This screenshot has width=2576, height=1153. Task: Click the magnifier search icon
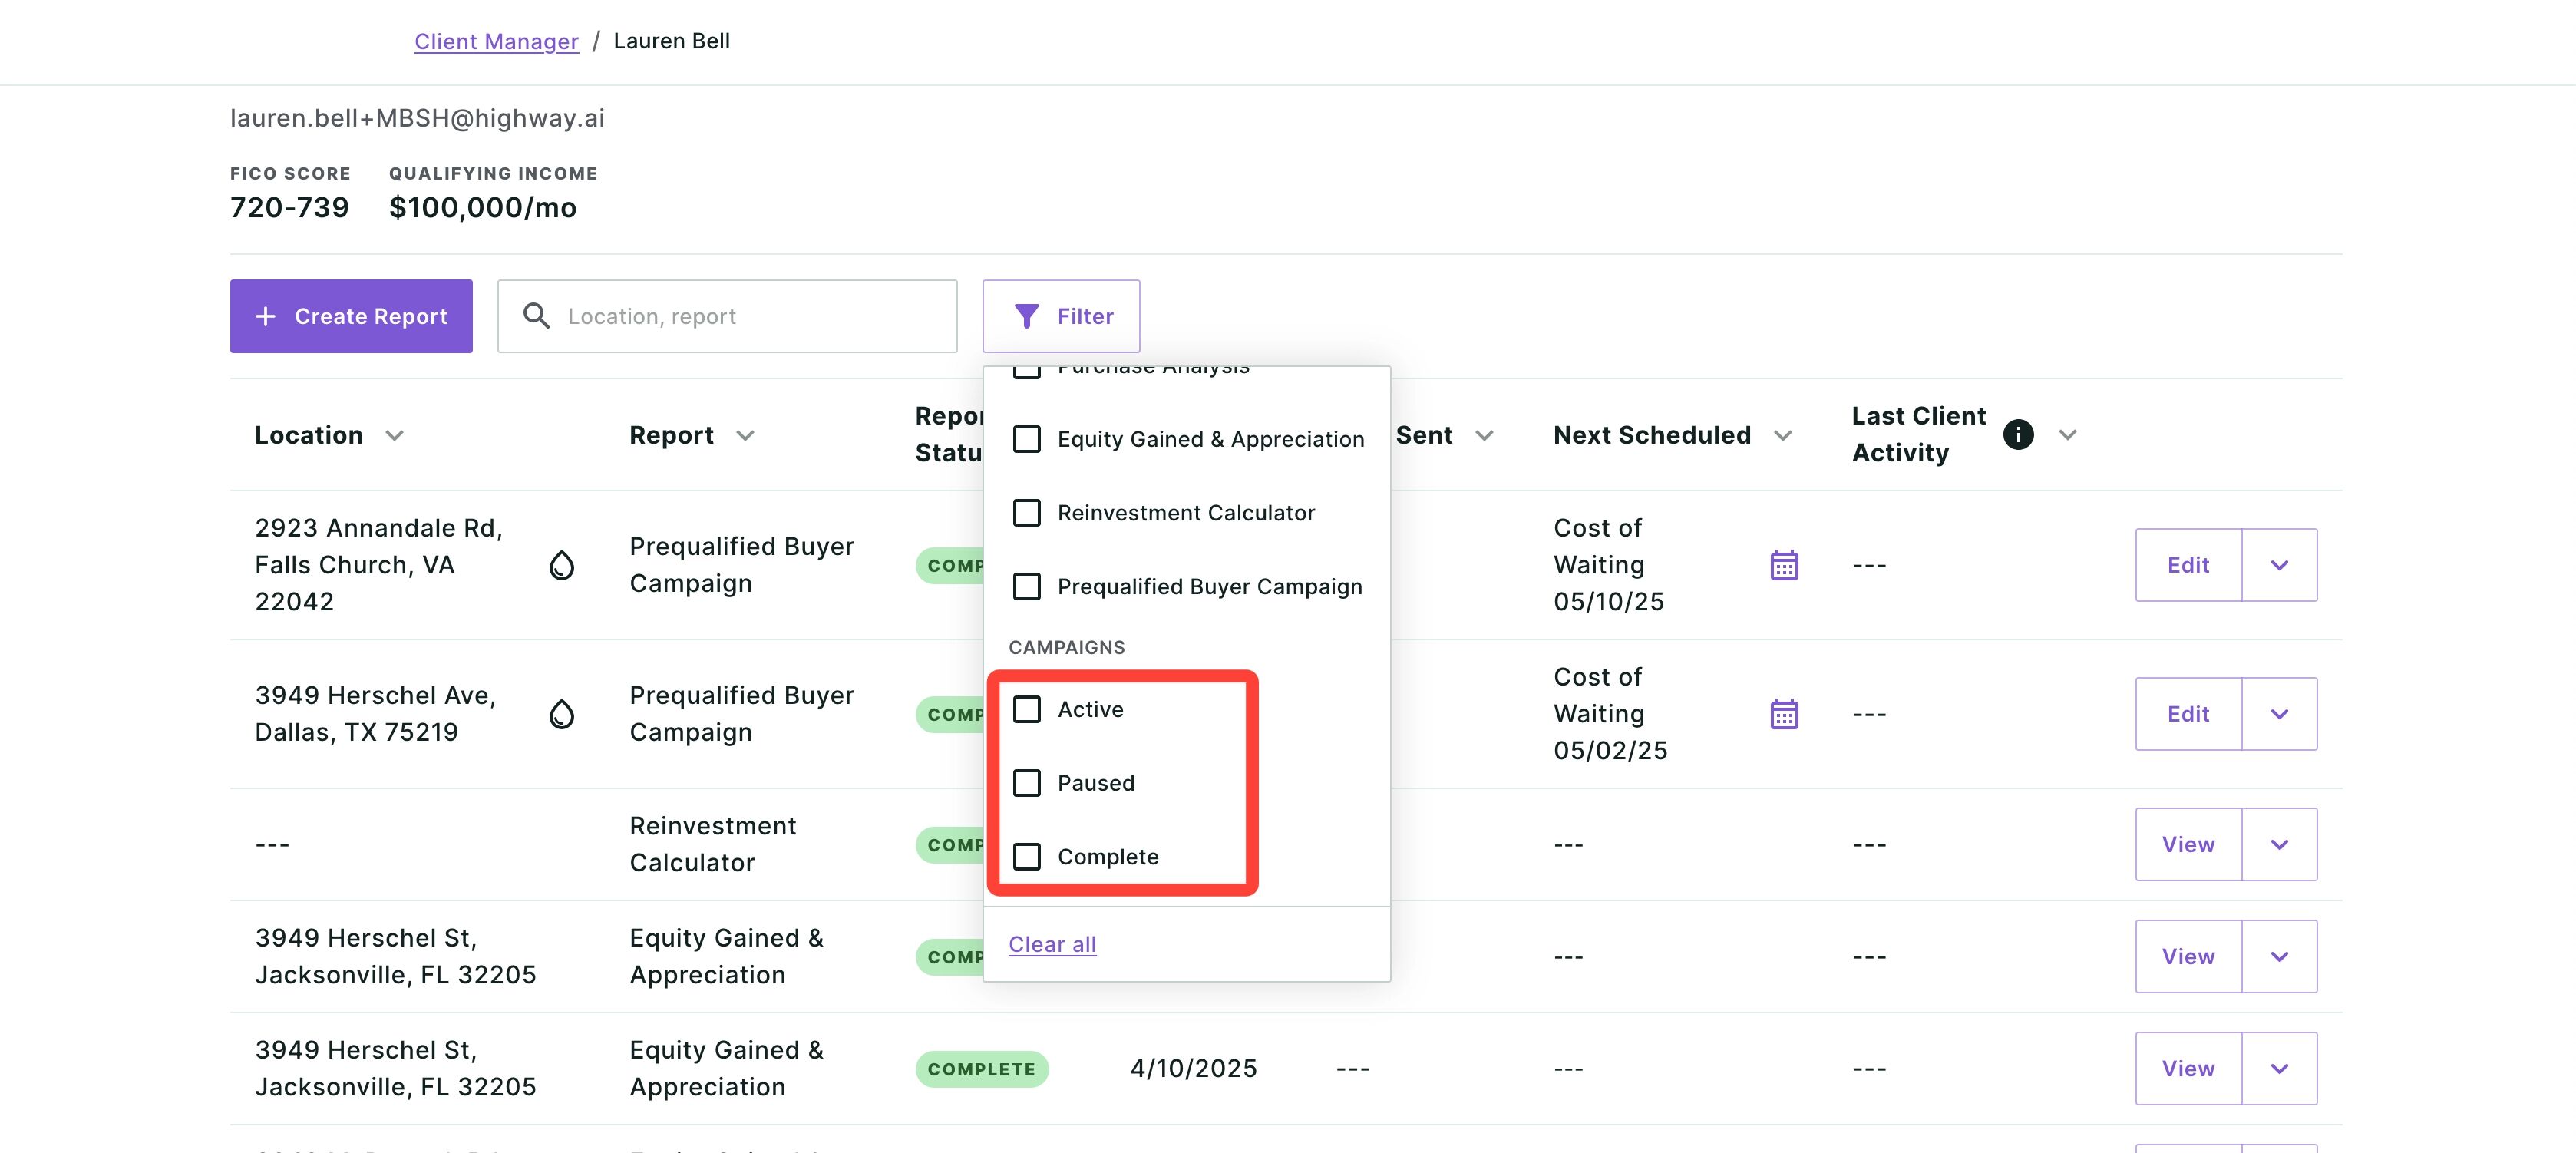pyautogui.click(x=537, y=316)
